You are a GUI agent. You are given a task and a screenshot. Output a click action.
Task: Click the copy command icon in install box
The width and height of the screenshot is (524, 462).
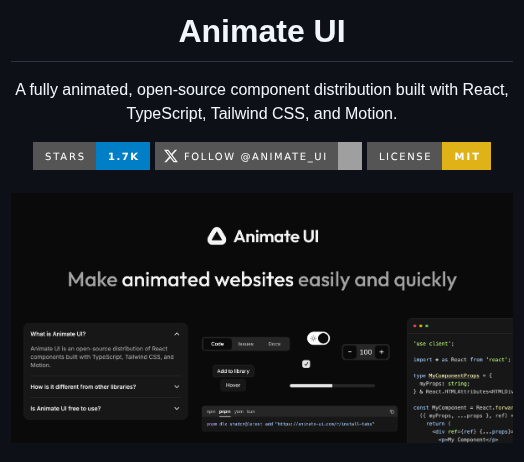click(392, 412)
